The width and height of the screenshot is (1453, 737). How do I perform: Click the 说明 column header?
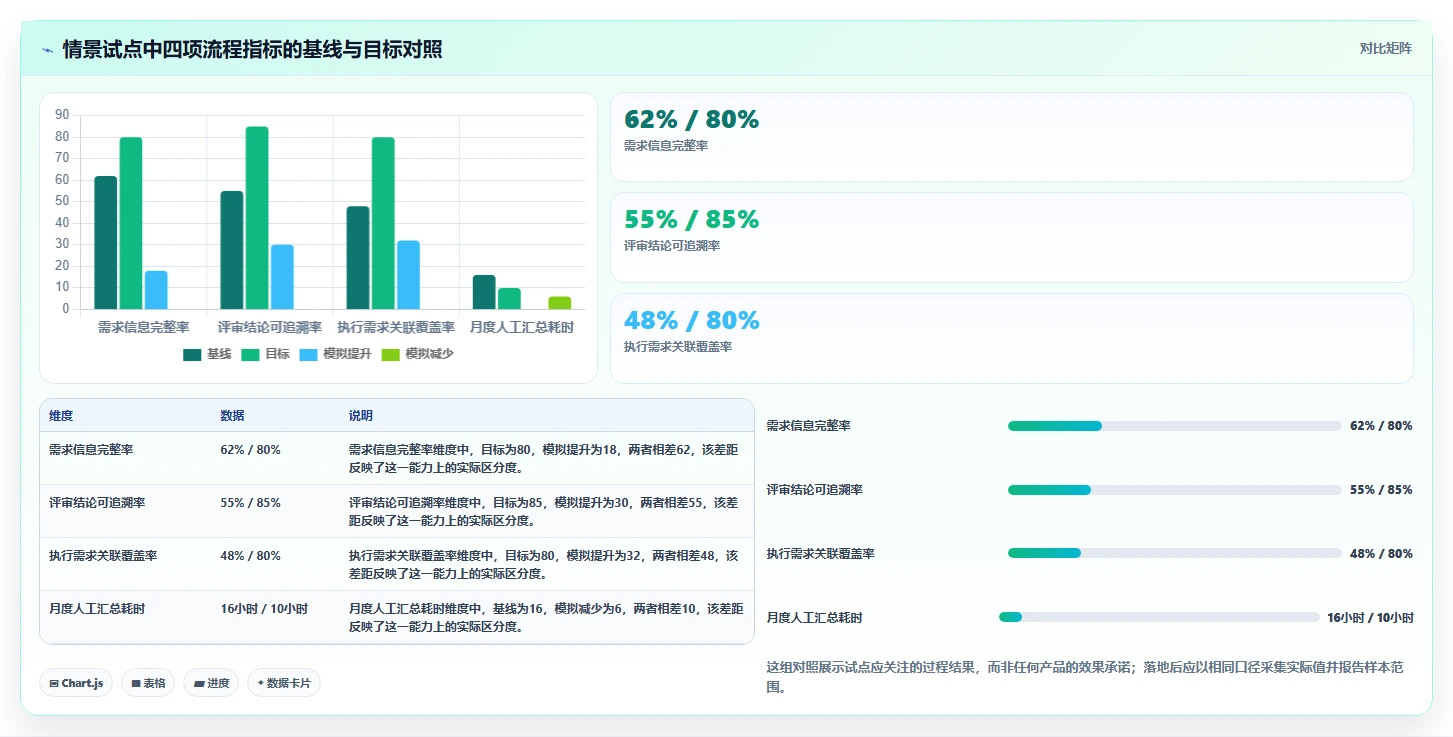[x=361, y=415]
